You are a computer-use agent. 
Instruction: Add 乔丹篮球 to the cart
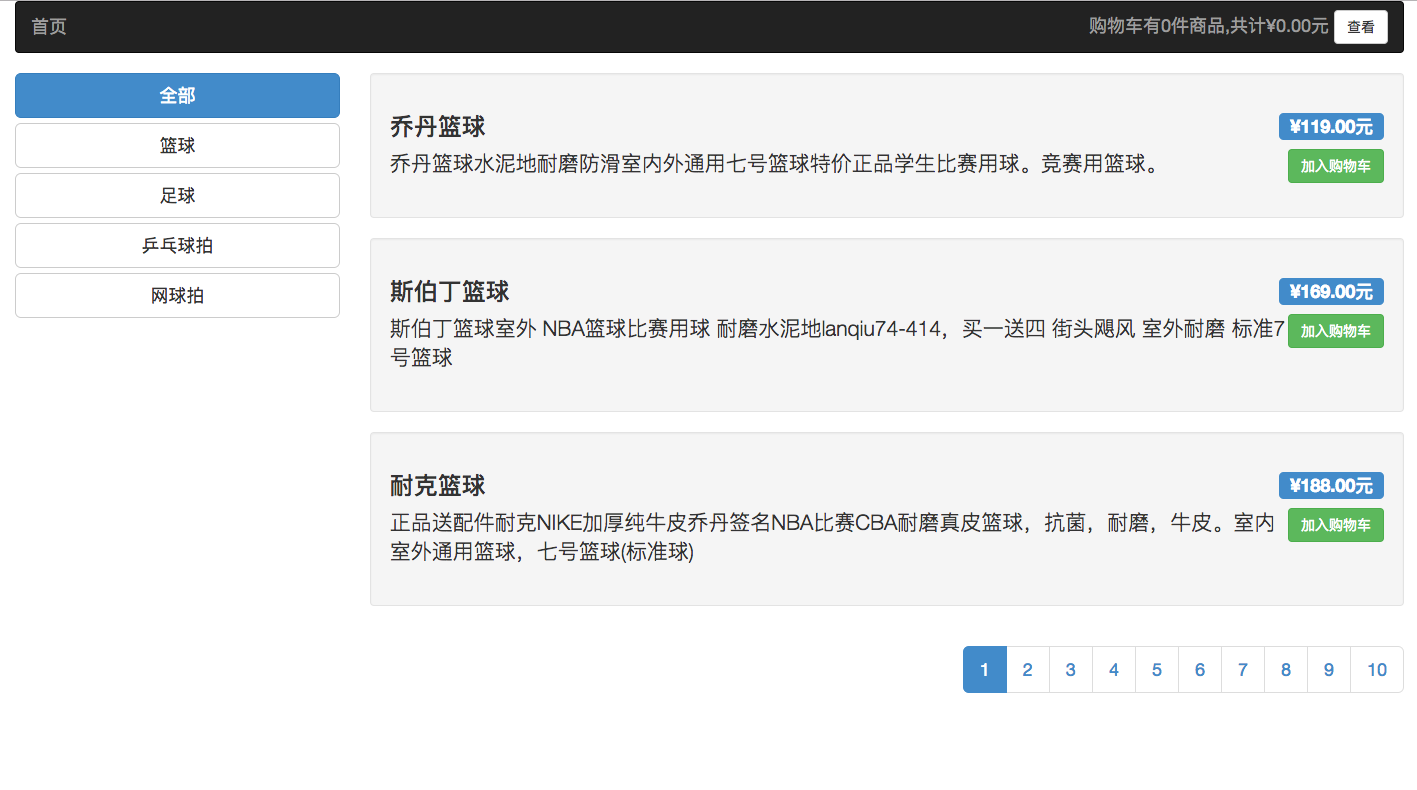pyautogui.click(x=1335, y=166)
